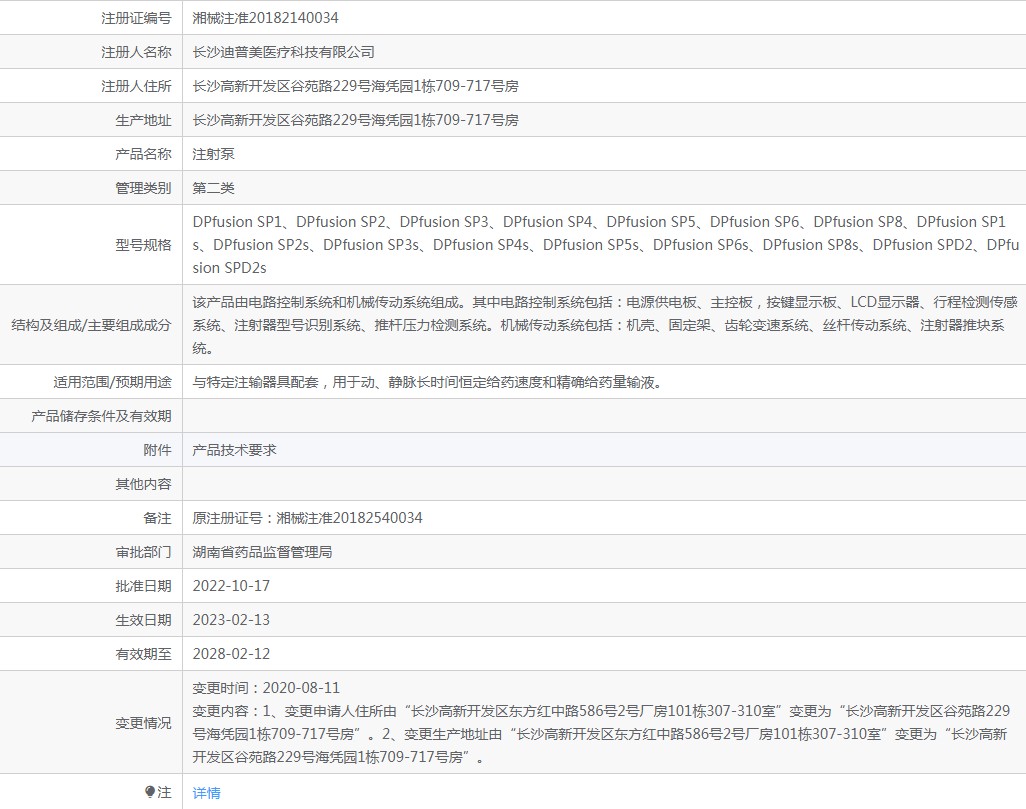1026x809 pixels.
Task: Select approving department 湖南省药品监督管理局
Action: [x=262, y=552]
